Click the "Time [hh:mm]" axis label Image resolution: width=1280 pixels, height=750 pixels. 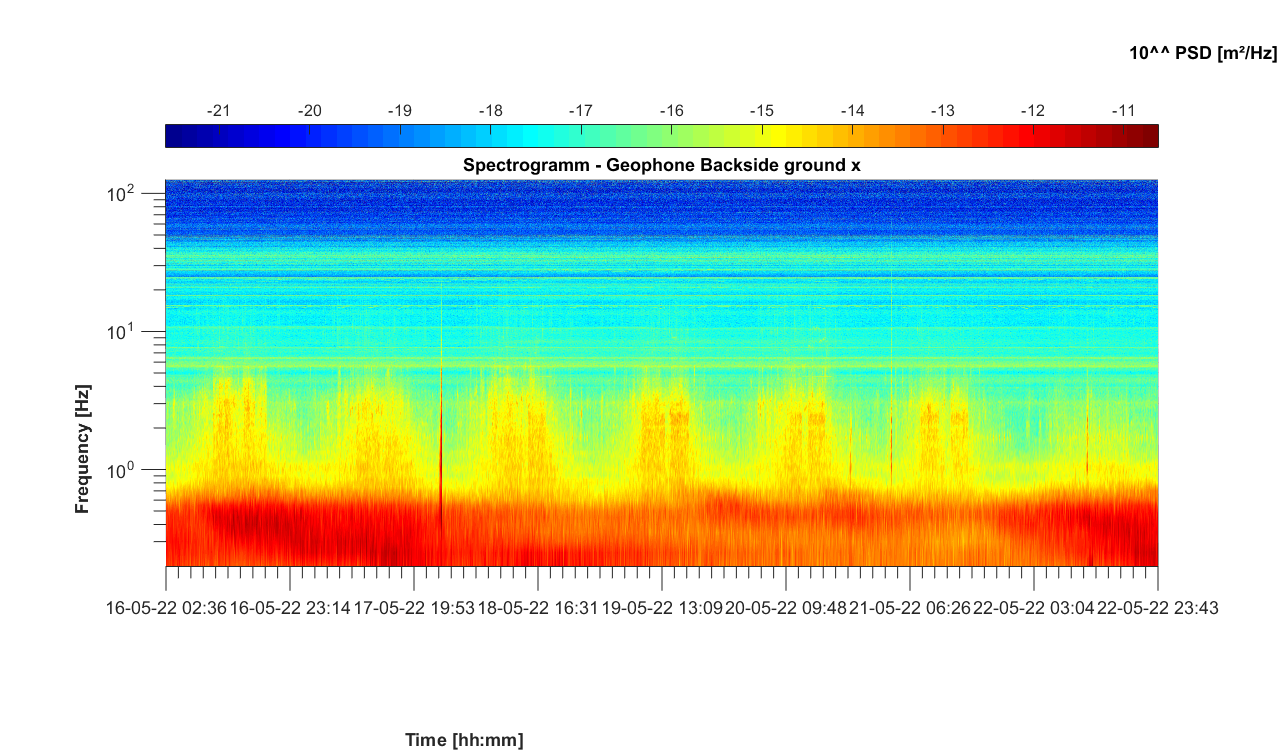click(464, 740)
